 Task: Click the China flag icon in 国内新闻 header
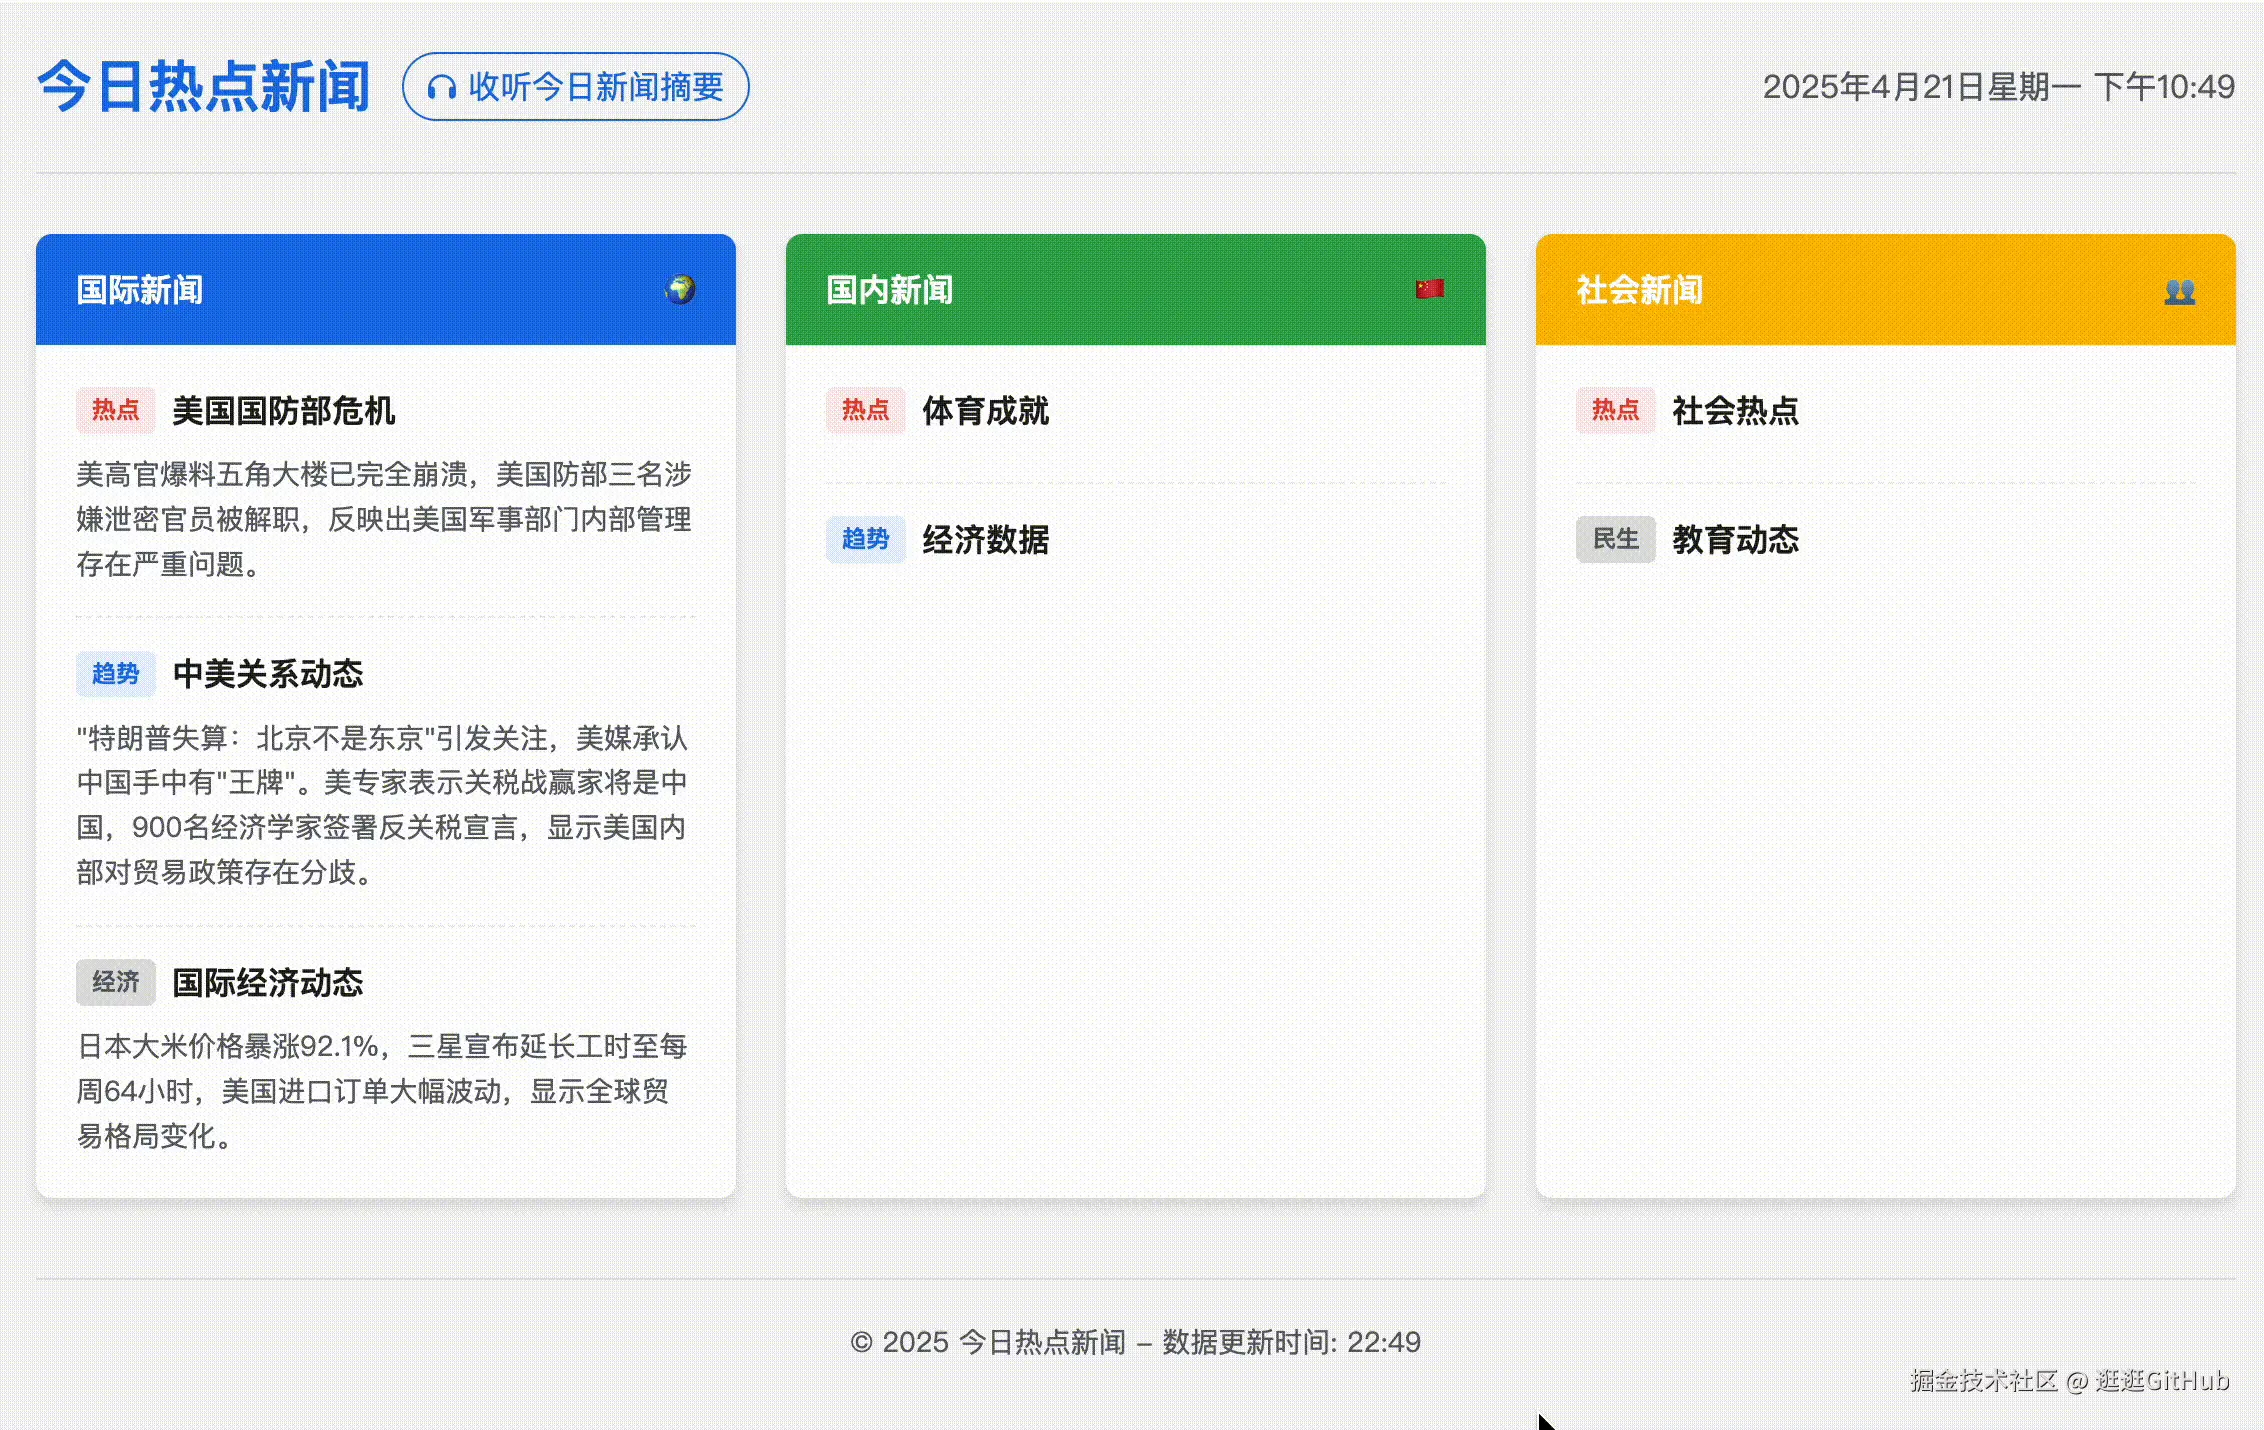[x=1430, y=289]
